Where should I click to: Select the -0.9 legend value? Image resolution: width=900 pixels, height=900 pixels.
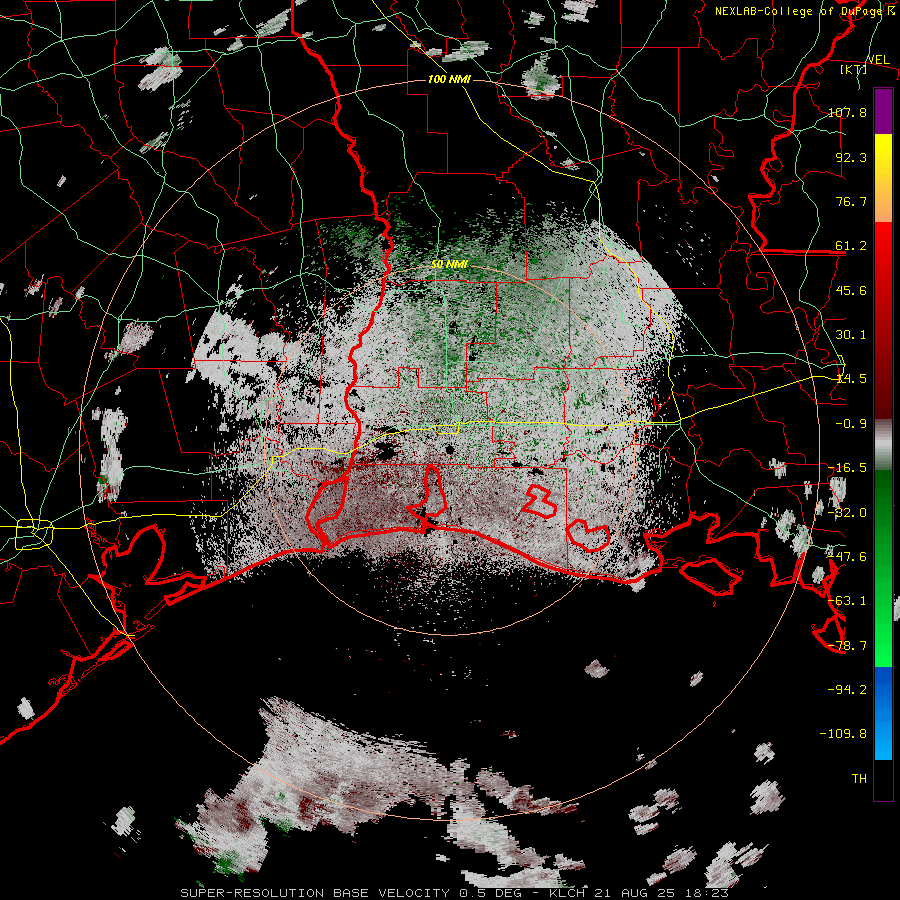(851, 424)
